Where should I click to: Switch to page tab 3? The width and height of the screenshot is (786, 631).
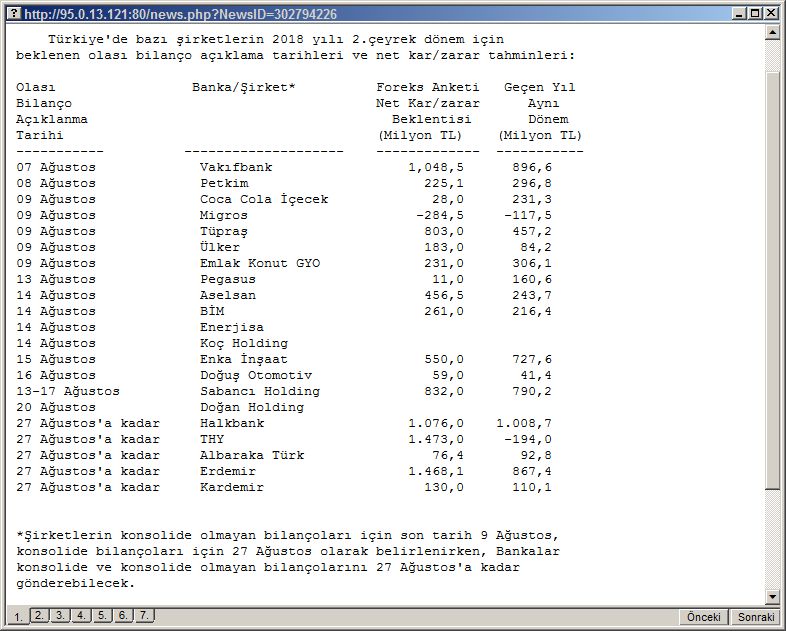click(x=60, y=615)
